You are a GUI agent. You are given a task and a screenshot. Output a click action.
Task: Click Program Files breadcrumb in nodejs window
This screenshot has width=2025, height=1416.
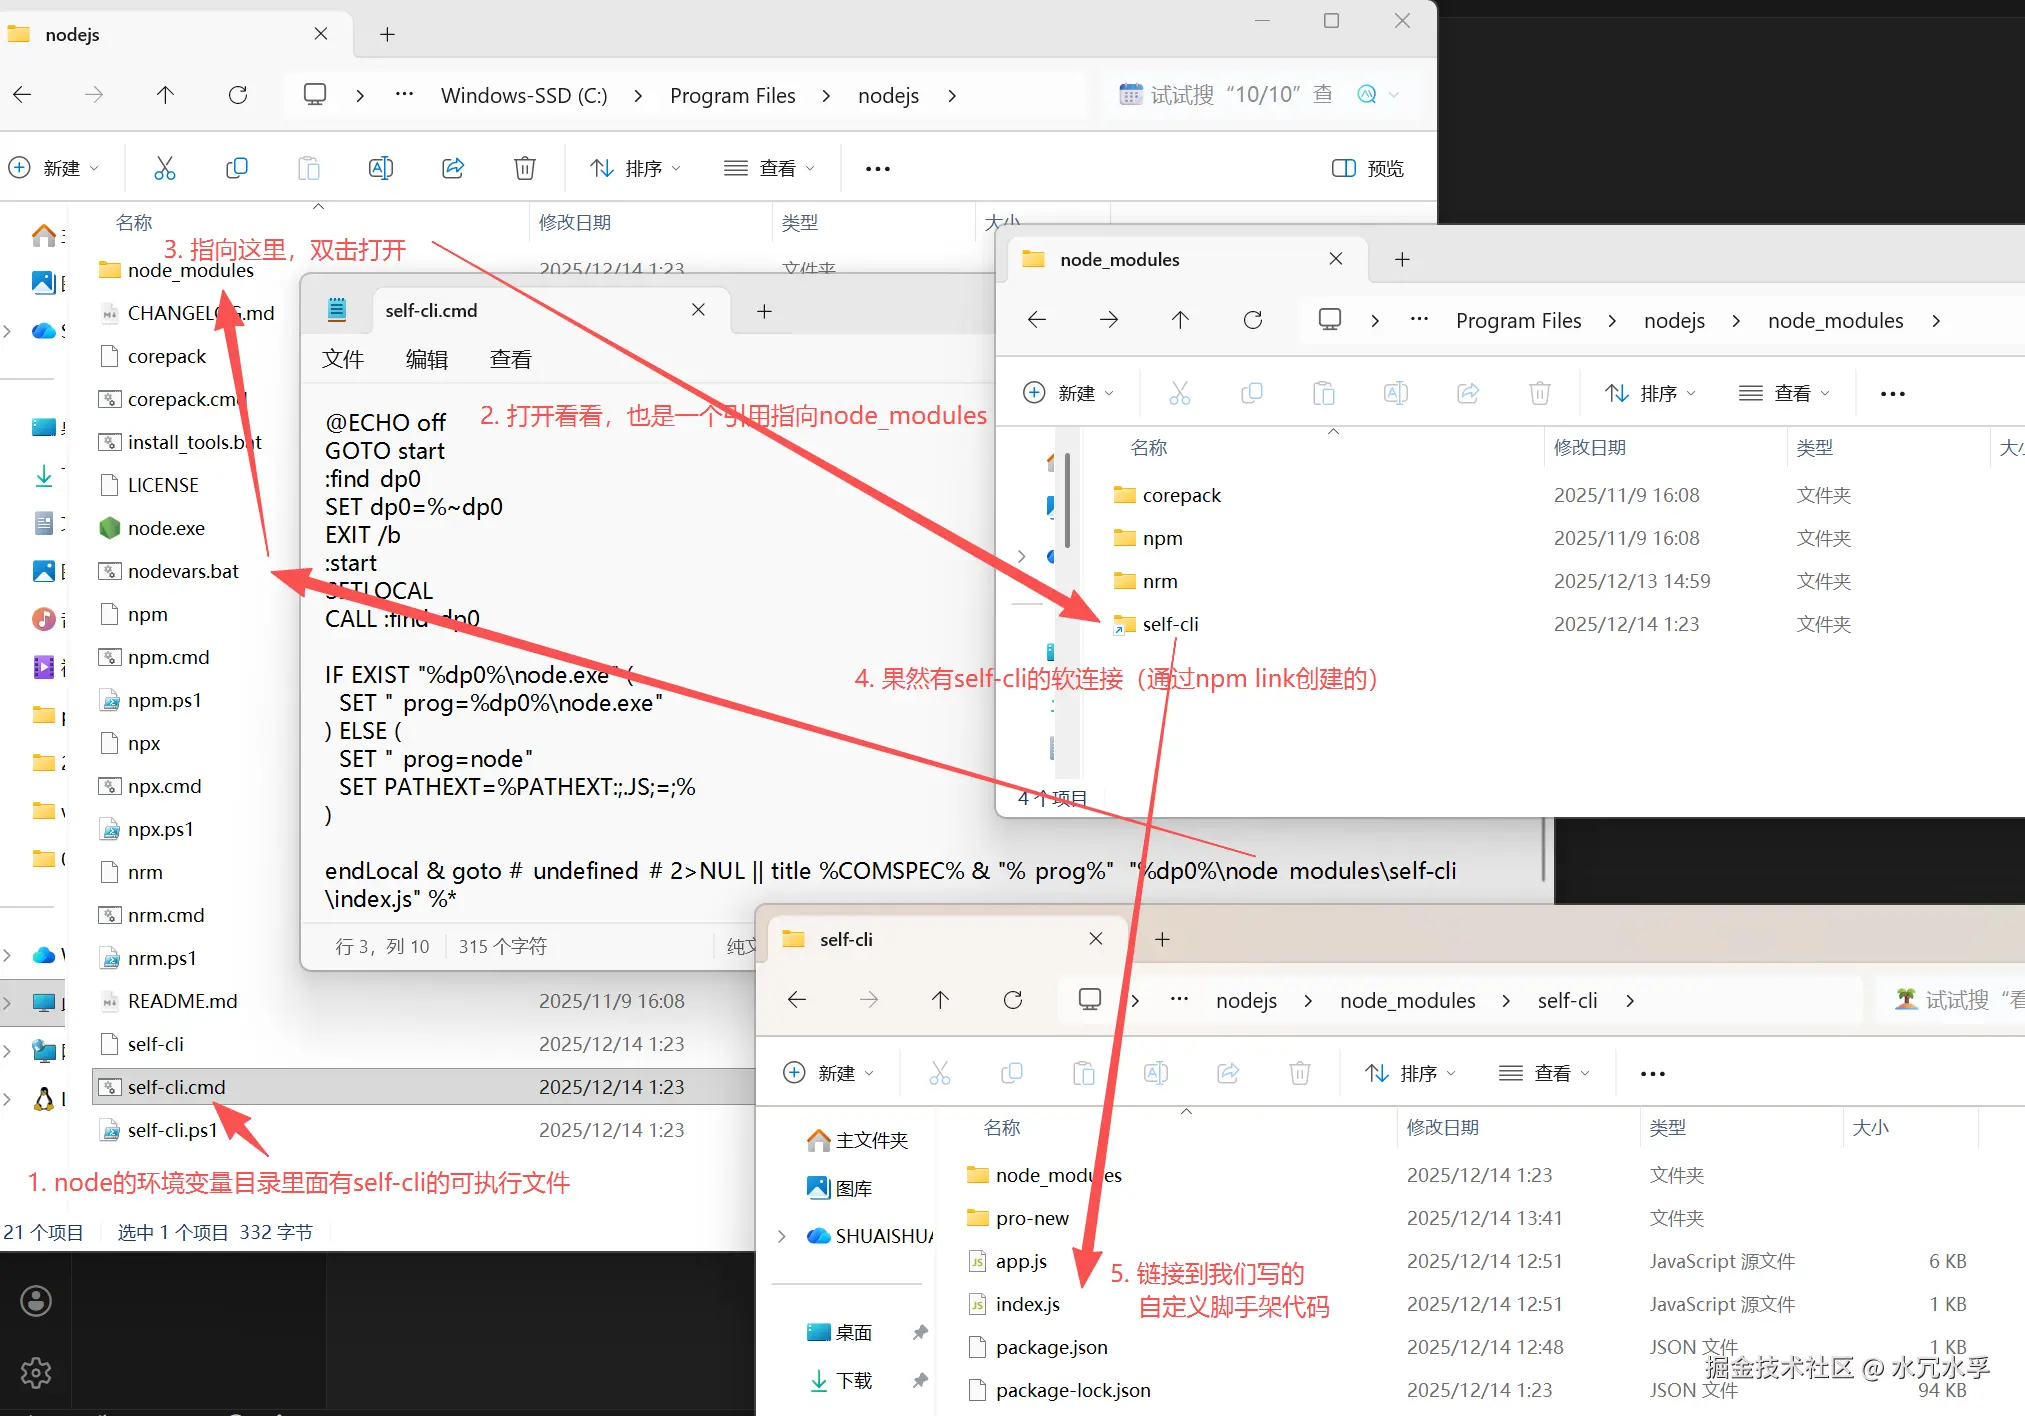(732, 96)
